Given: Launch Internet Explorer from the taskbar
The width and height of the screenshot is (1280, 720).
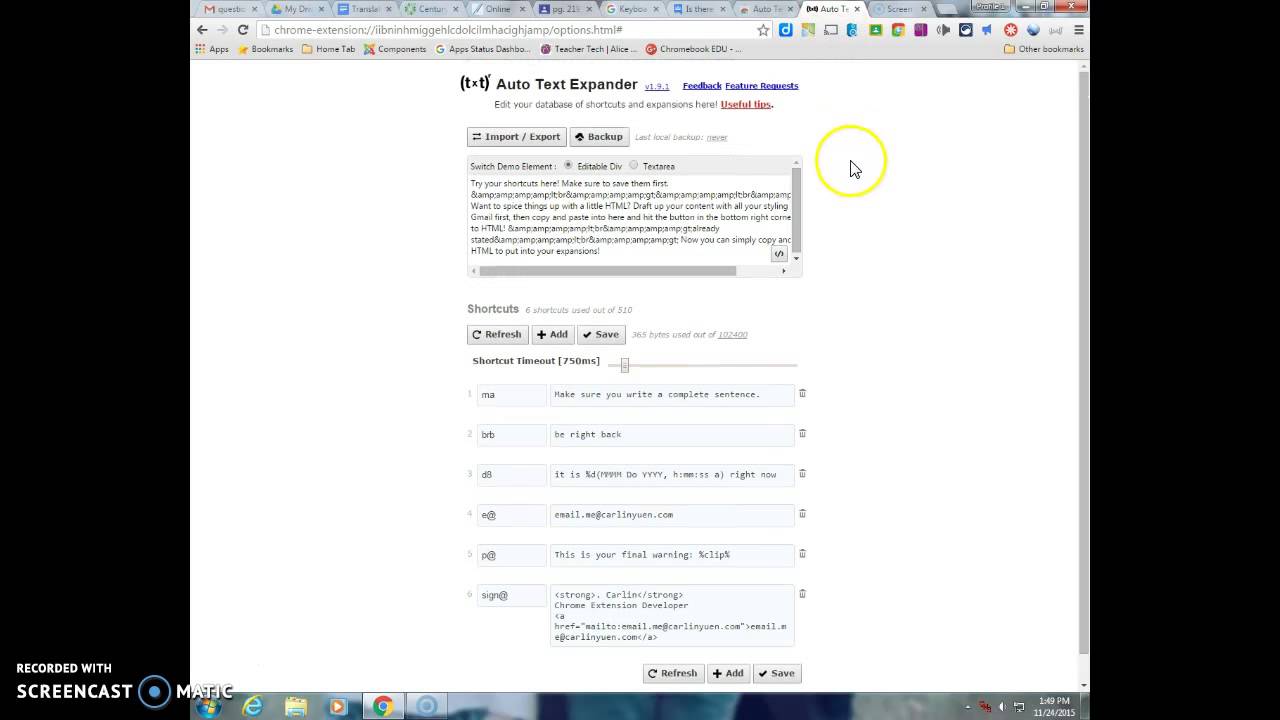Looking at the screenshot, I should (253, 707).
